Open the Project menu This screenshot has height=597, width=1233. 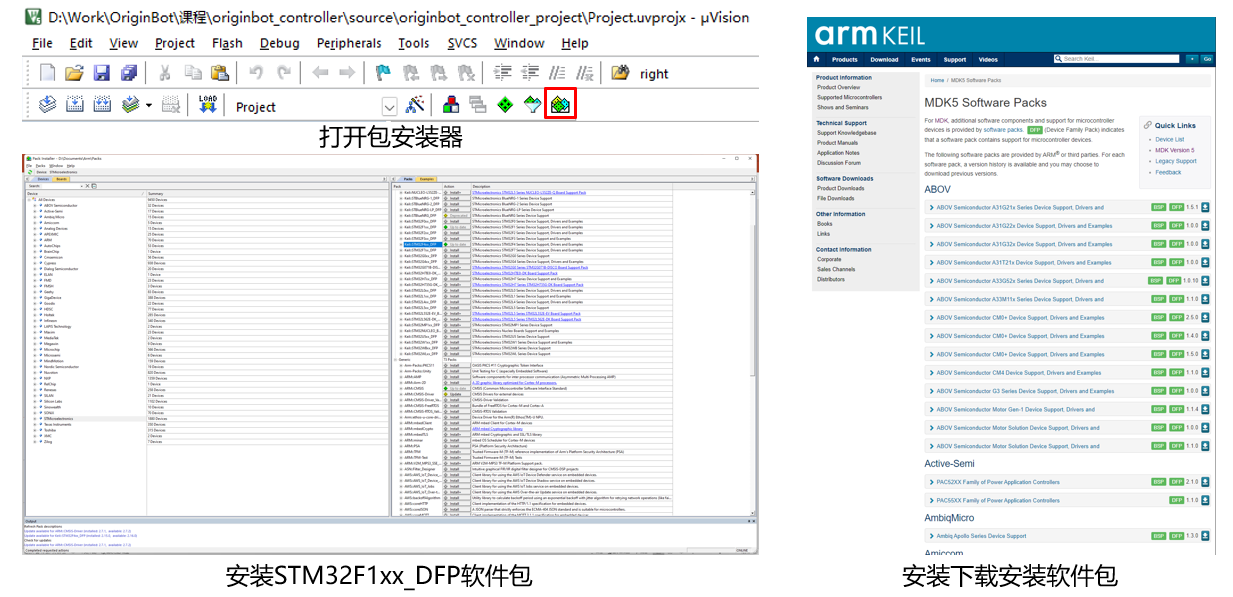175,43
